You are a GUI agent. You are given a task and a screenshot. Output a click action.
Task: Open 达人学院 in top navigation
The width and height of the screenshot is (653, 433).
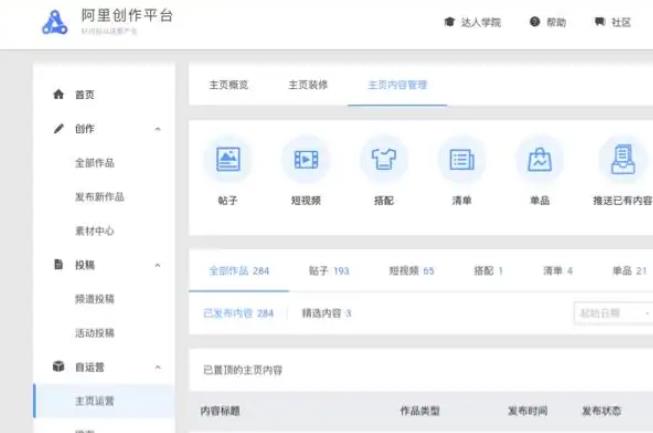point(472,23)
